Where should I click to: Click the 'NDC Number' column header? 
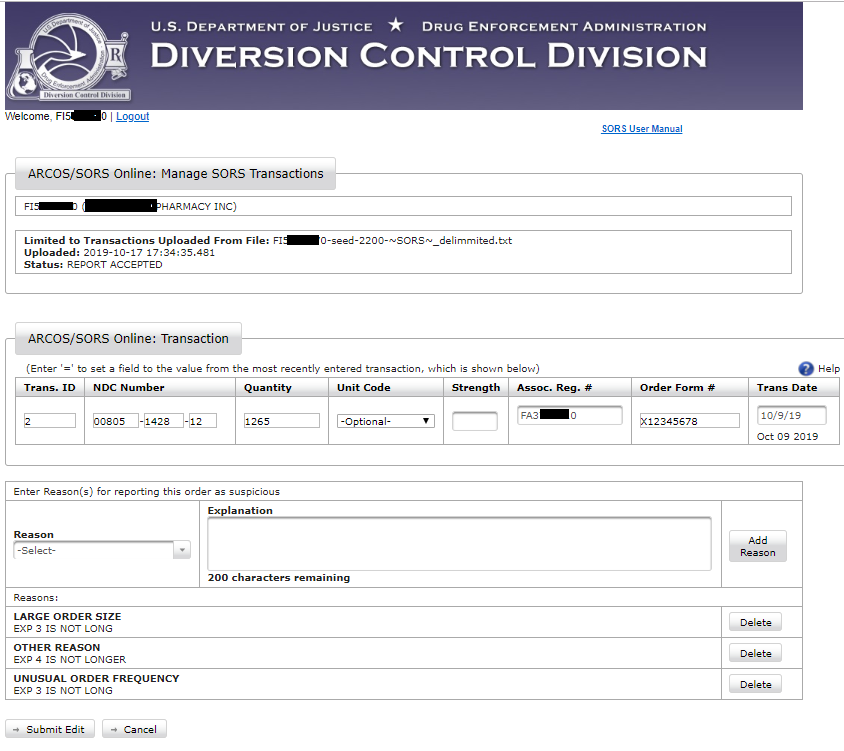click(129, 388)
